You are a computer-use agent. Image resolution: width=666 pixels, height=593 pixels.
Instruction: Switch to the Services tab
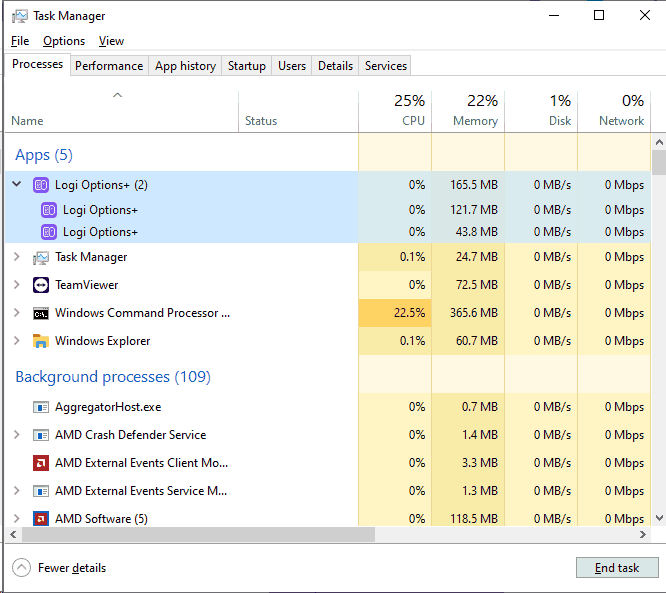pyautogui.click(x=385, y=66)
